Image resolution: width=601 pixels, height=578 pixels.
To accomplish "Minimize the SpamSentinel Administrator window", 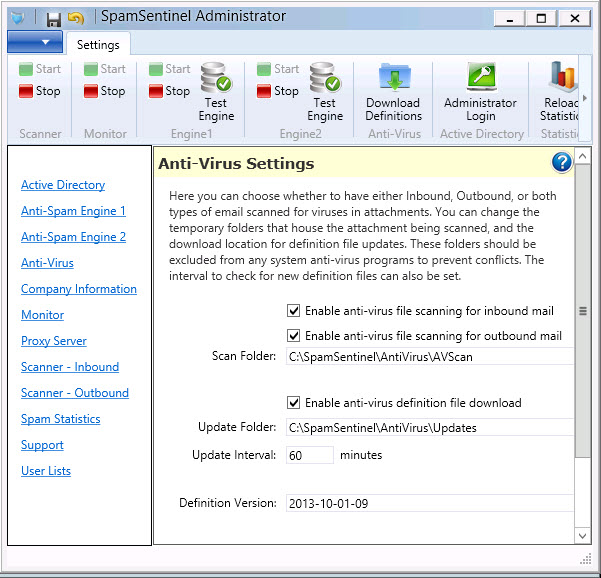I will pos(509,18).
